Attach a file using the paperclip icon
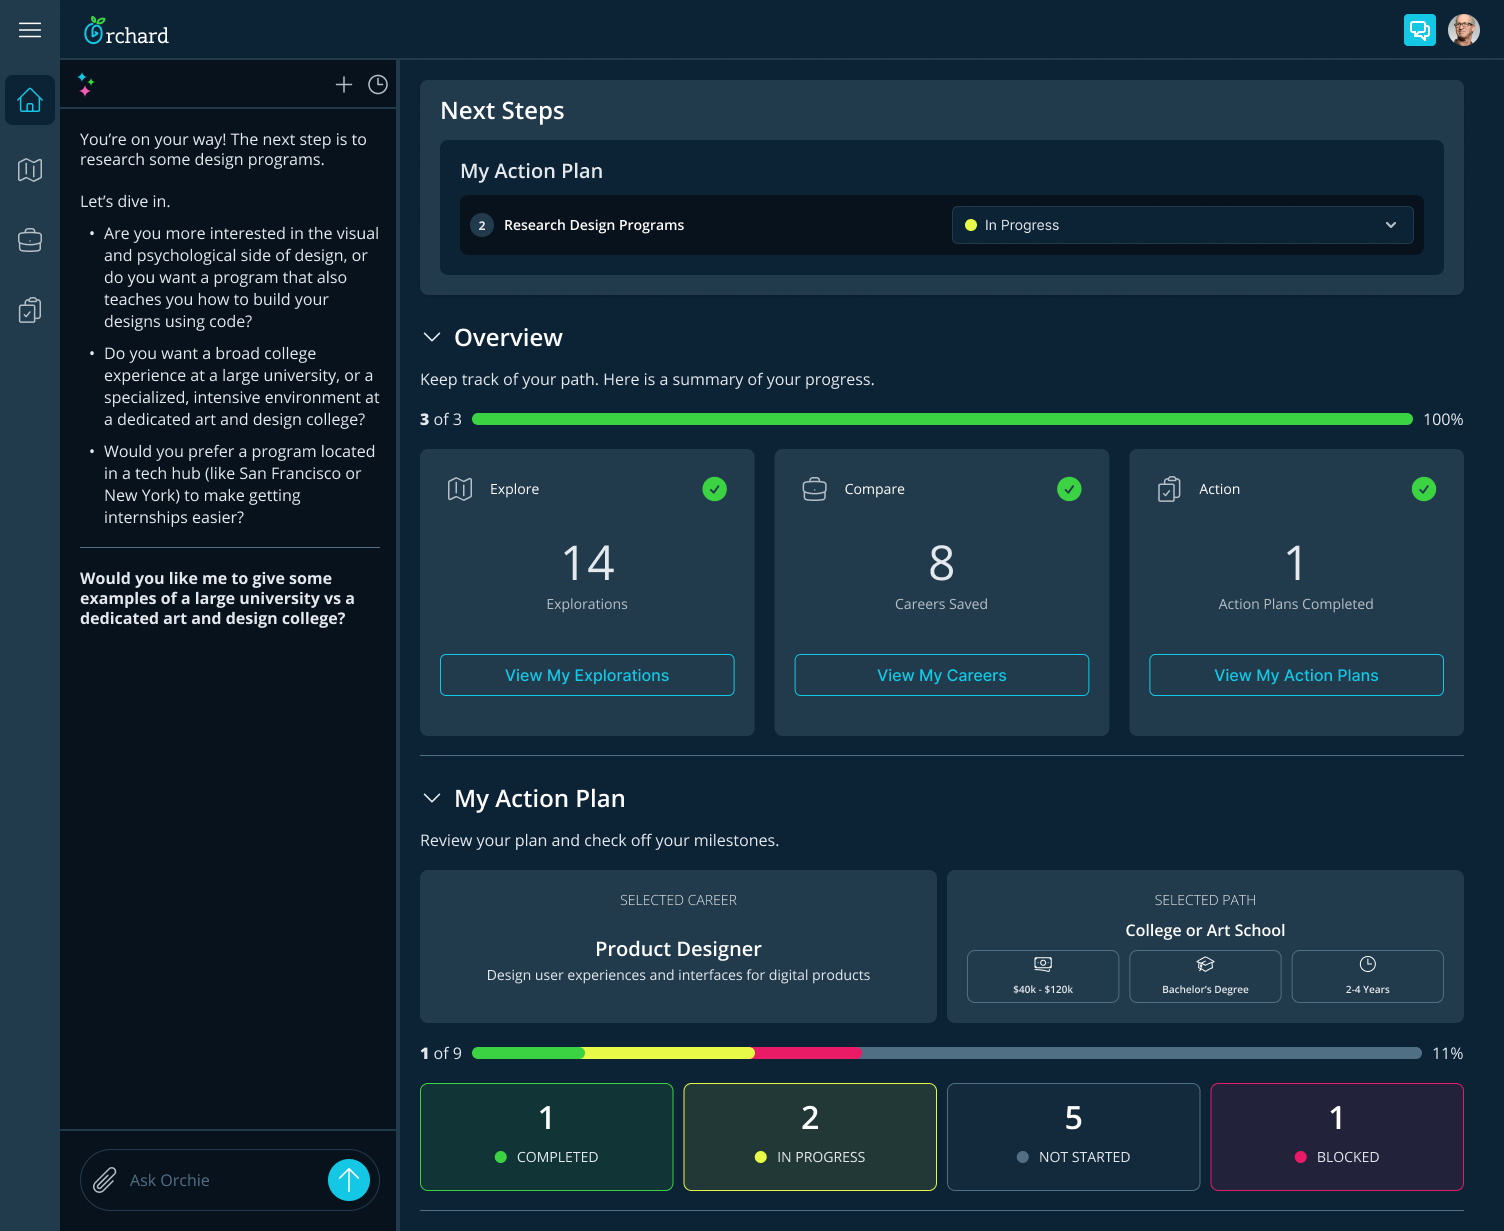The width and height of the screenshot is (1504, 1231). tap(103, 1180)
